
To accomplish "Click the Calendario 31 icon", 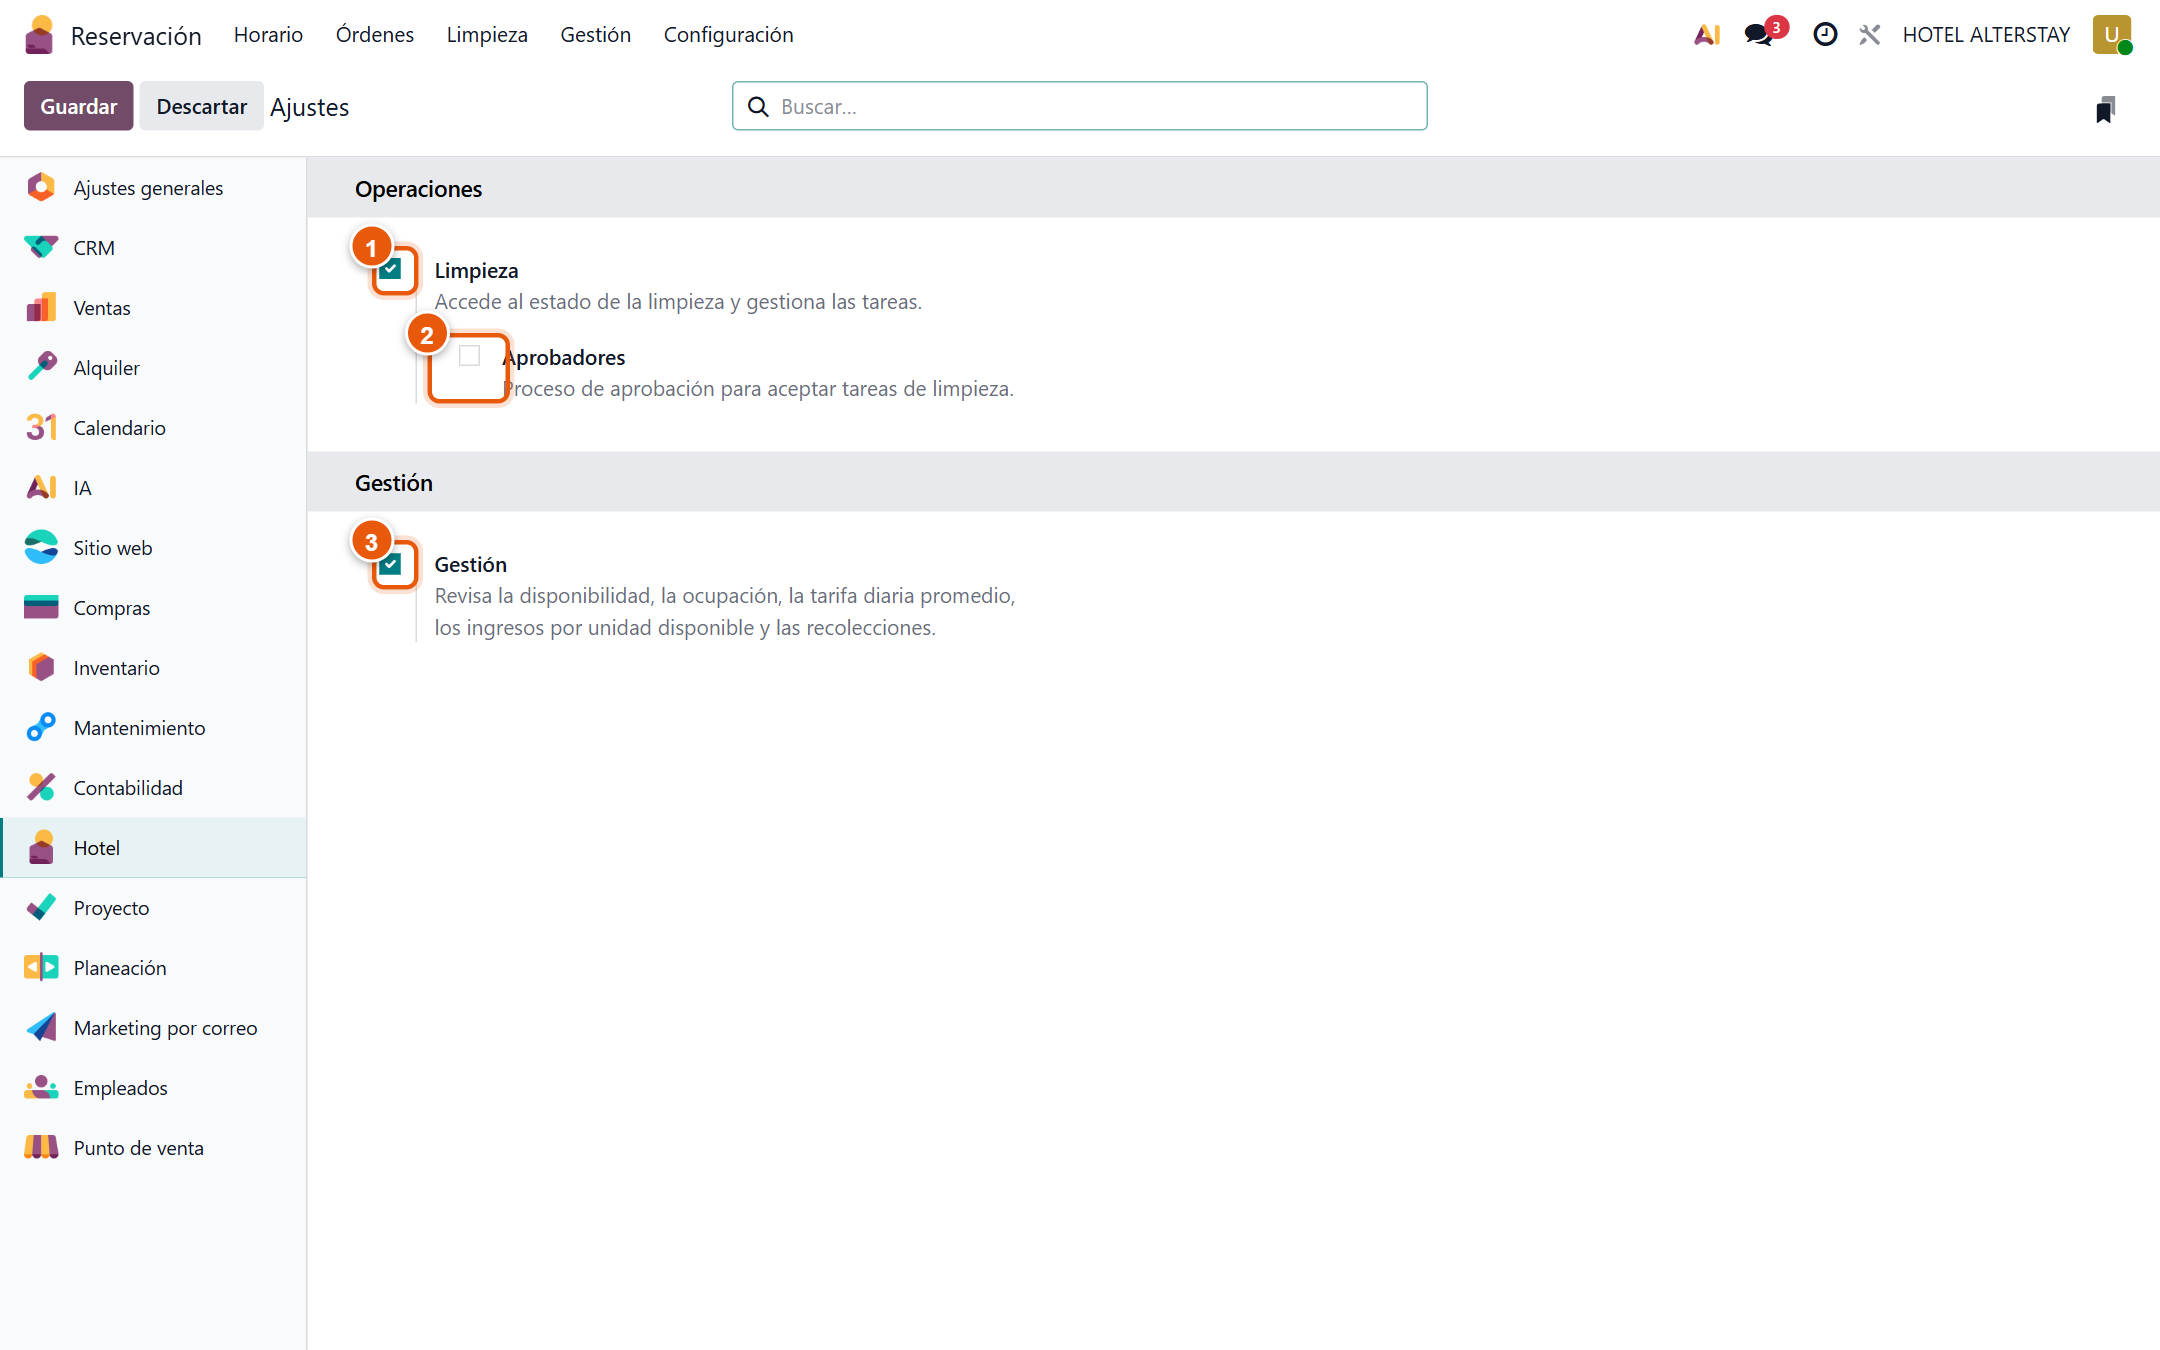I will (x=41, y=427).
